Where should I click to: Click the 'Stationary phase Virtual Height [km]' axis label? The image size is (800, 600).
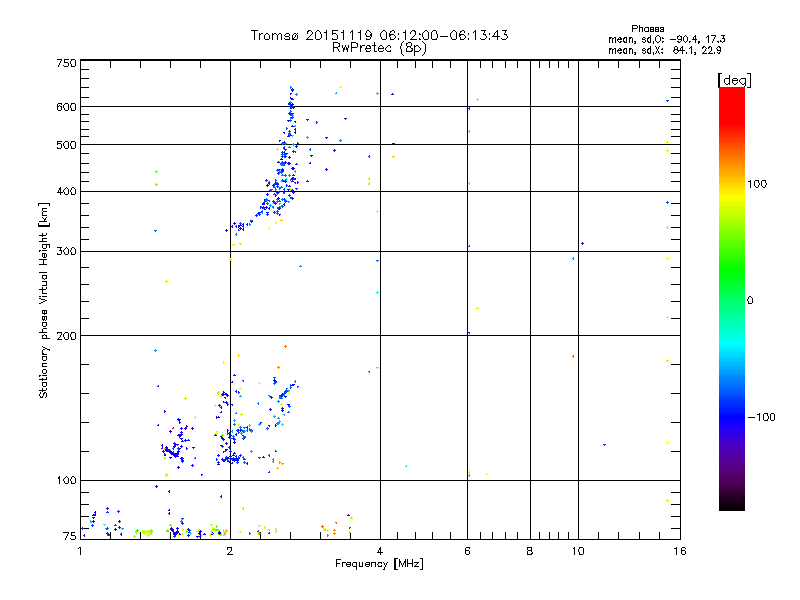(x=44, y=300)
